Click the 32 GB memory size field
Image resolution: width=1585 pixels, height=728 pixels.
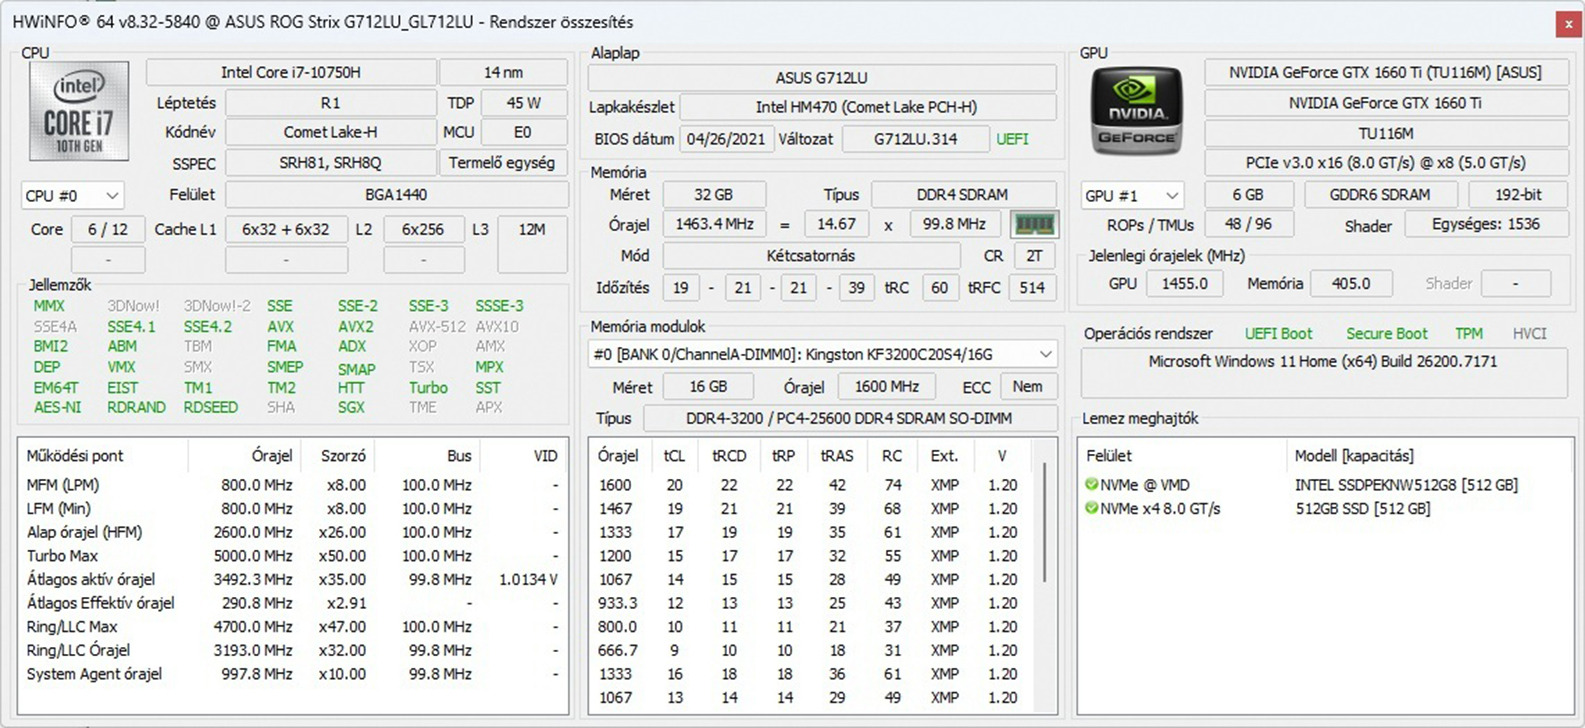(x=714, y=195)
